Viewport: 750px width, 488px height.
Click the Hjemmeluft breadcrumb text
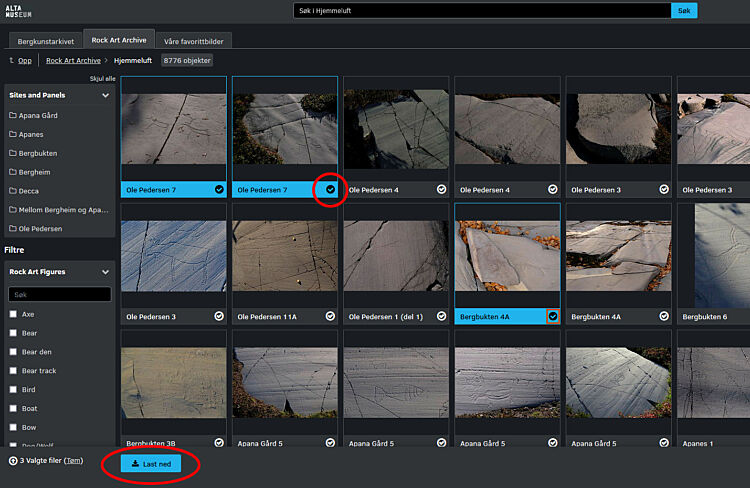click(133, 60)
